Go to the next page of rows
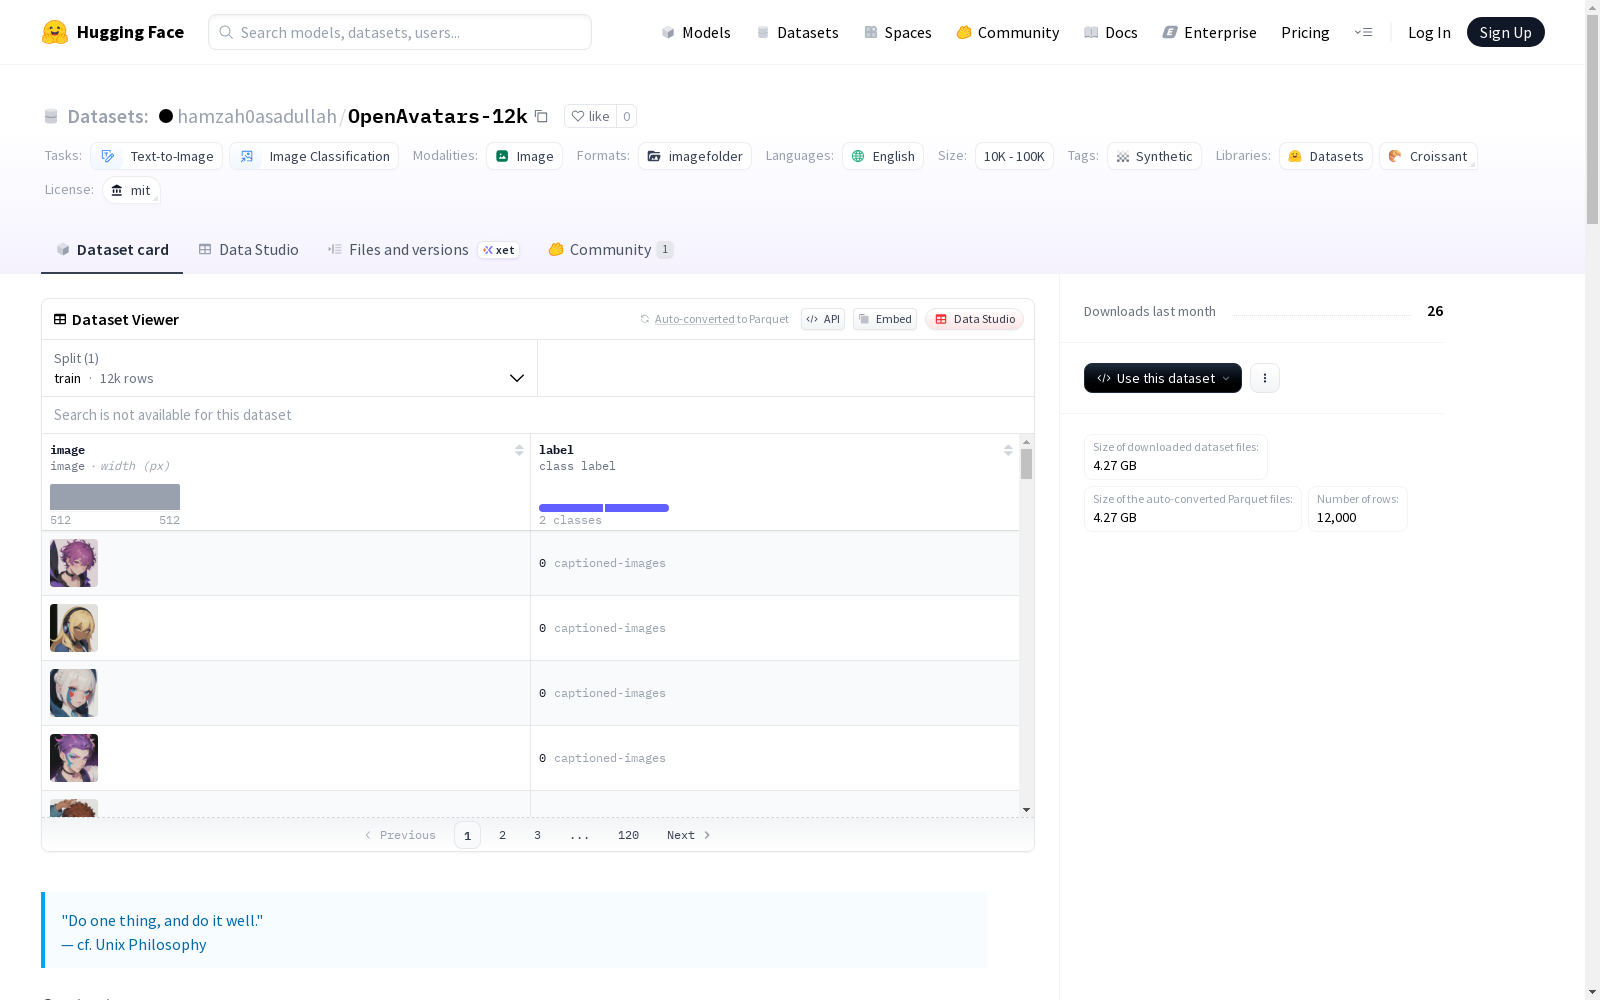The height and width of the screenshot is (1000, 1600). (x=689, y=835)
